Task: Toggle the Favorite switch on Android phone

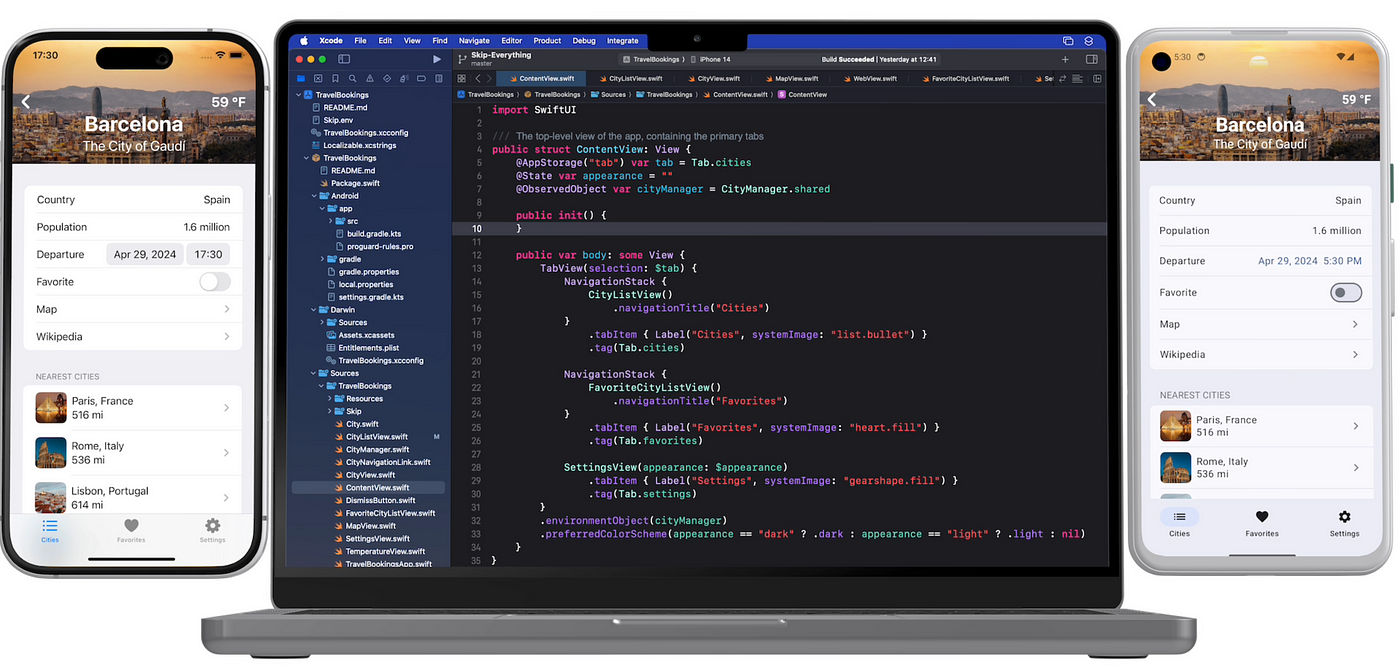Action: tap(1346, 292)
